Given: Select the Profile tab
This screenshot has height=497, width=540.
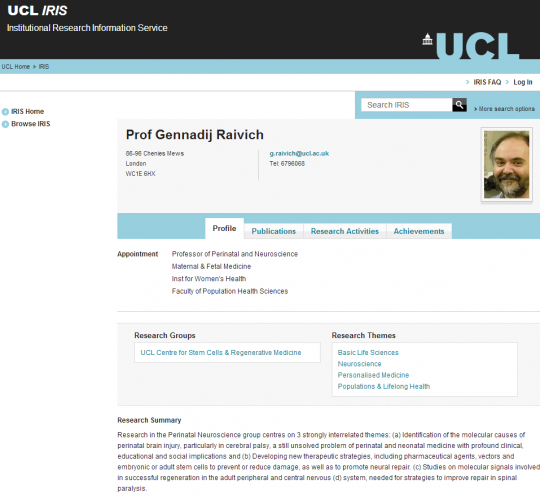Looking at the screenshot, I should tap(224, 228).
